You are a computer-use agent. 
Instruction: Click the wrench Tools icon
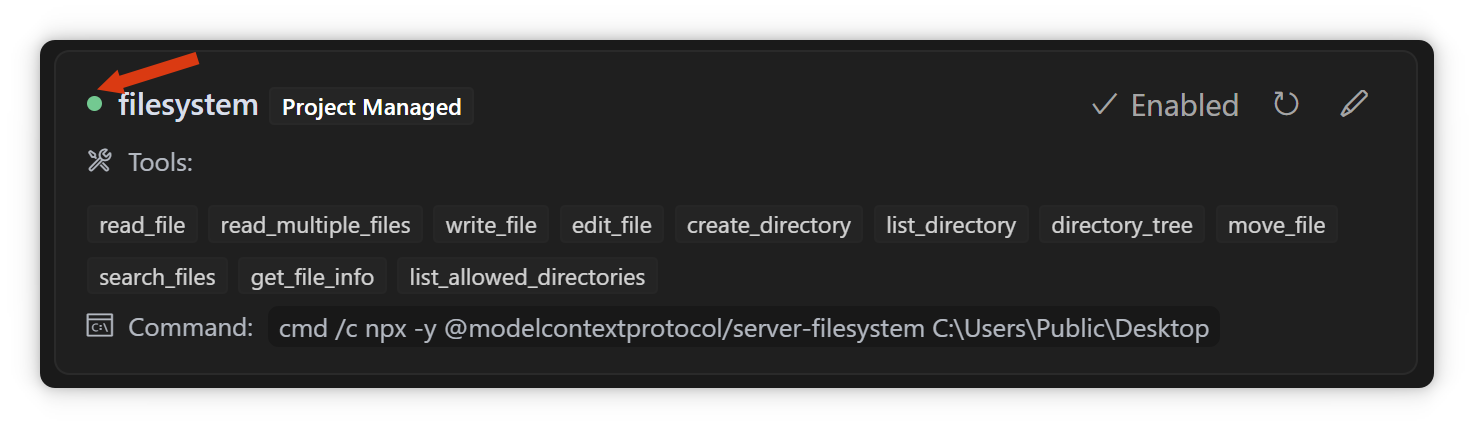[x=100, y=161]
